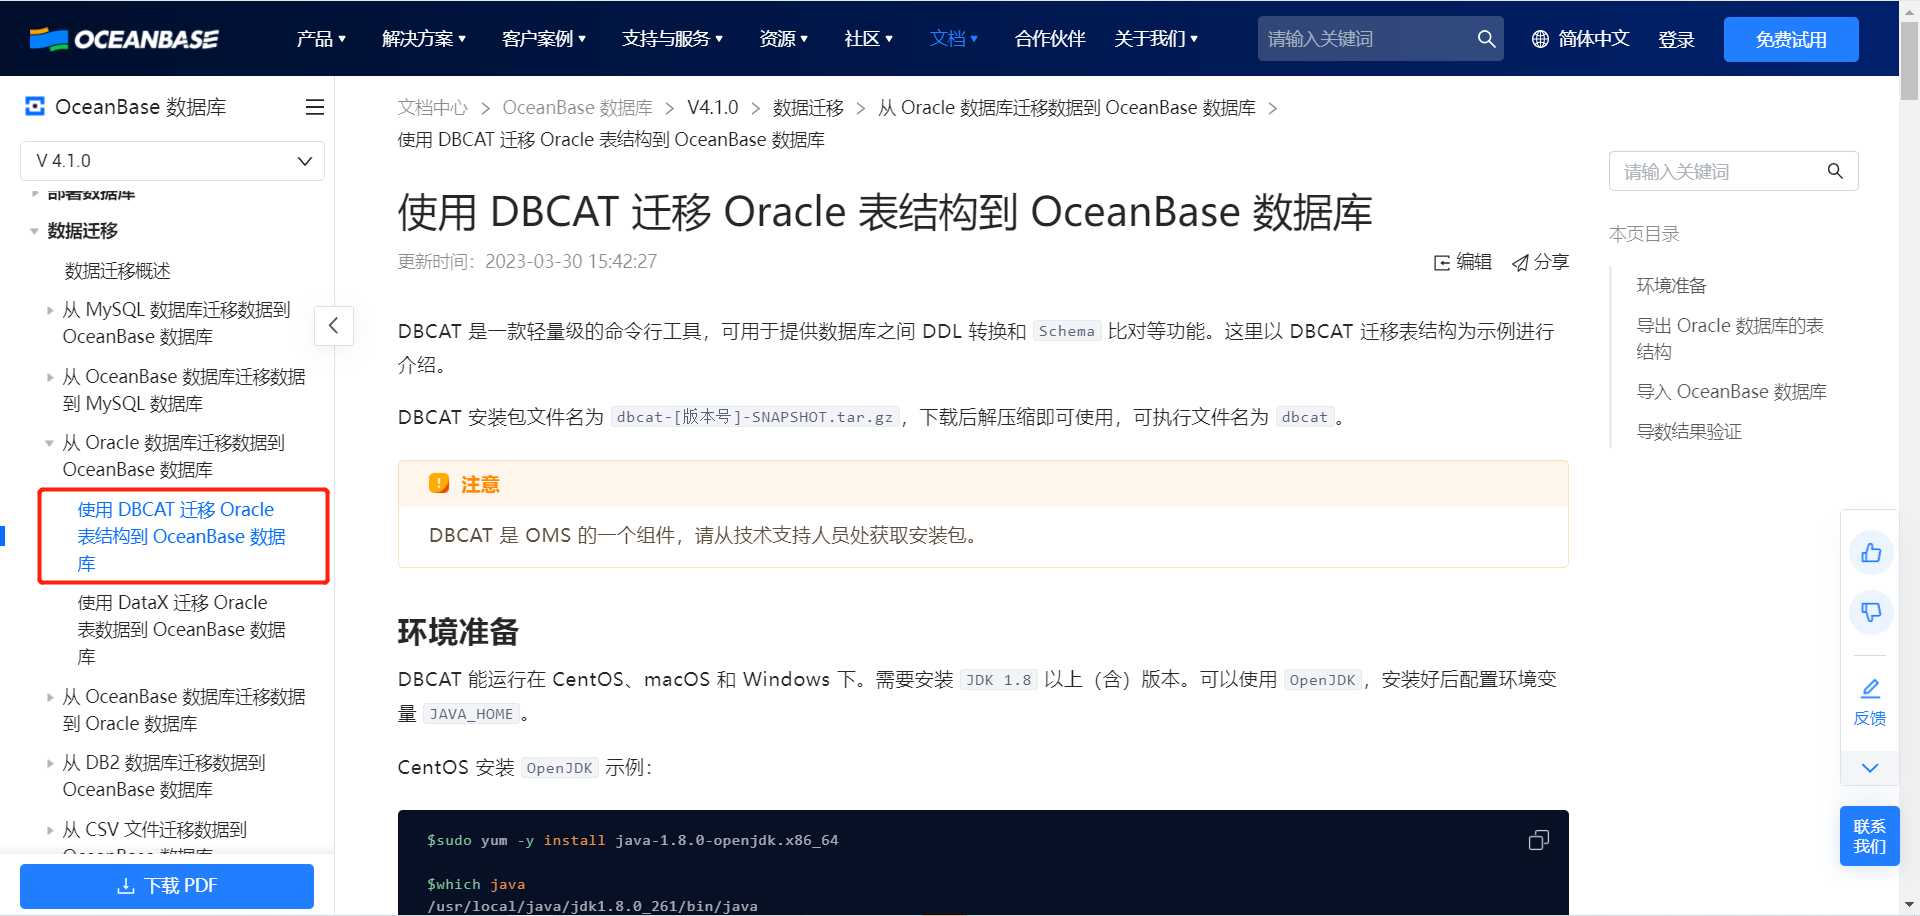Open the 社区 dropdown menu
Image resolution: width=1920 pixels, height=916 pixels.
(x=869, y=39)
